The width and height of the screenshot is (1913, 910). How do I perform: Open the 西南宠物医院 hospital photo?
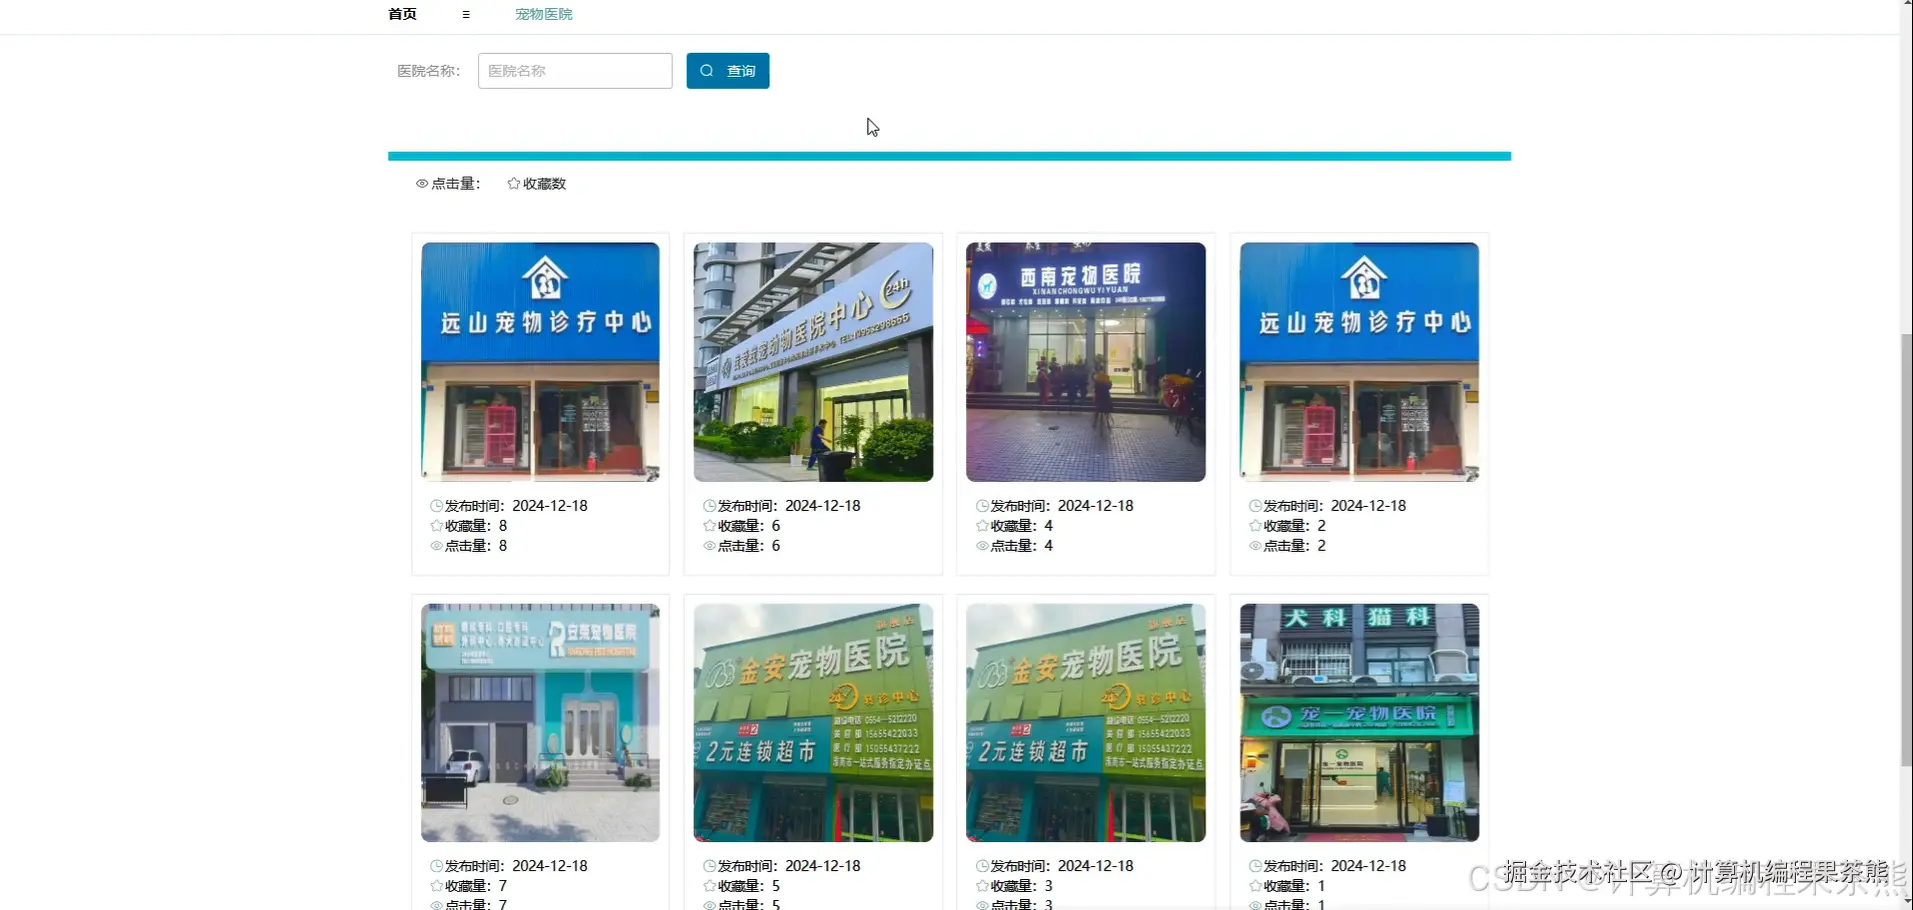(x=1085, y=362)
